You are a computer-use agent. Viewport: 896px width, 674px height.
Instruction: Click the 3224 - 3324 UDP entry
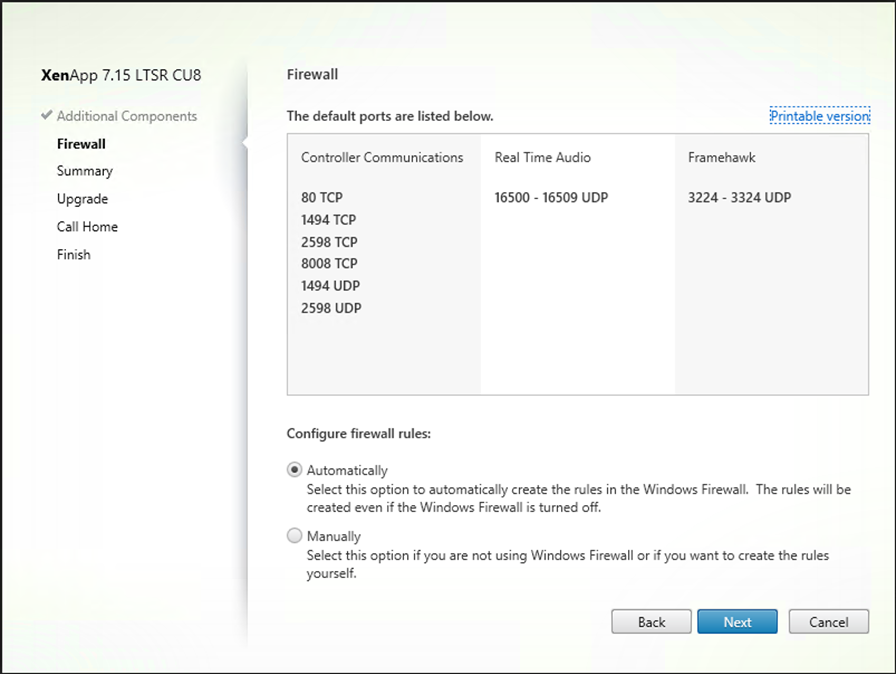click(739, 198)
